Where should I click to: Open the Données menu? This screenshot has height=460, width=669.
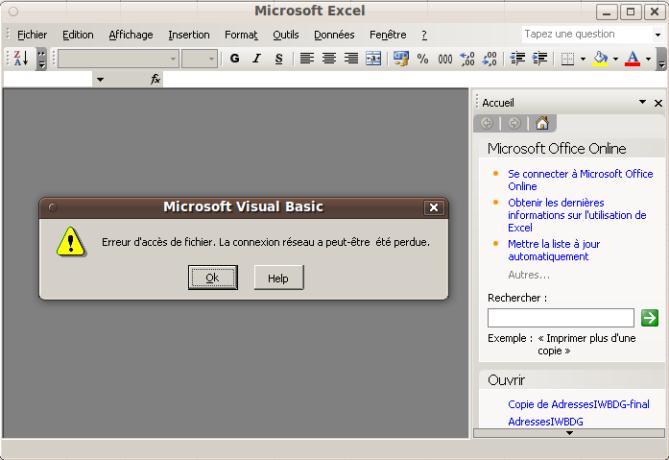[x=334, y=35]
